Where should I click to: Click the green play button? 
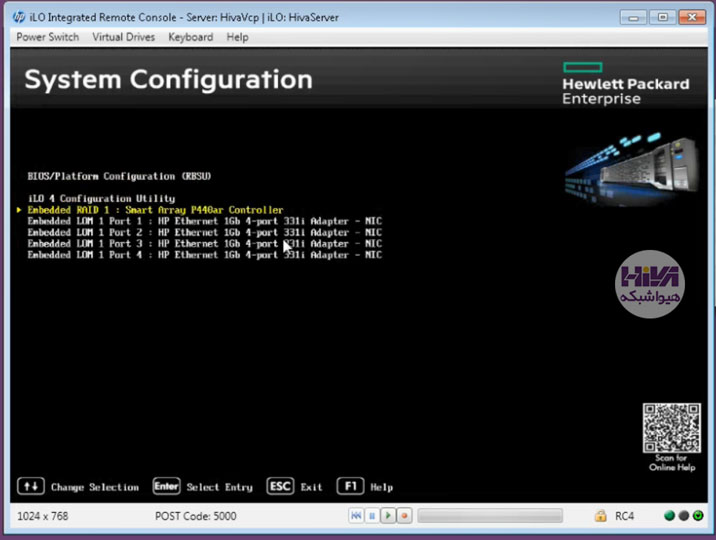pos(388,516)
